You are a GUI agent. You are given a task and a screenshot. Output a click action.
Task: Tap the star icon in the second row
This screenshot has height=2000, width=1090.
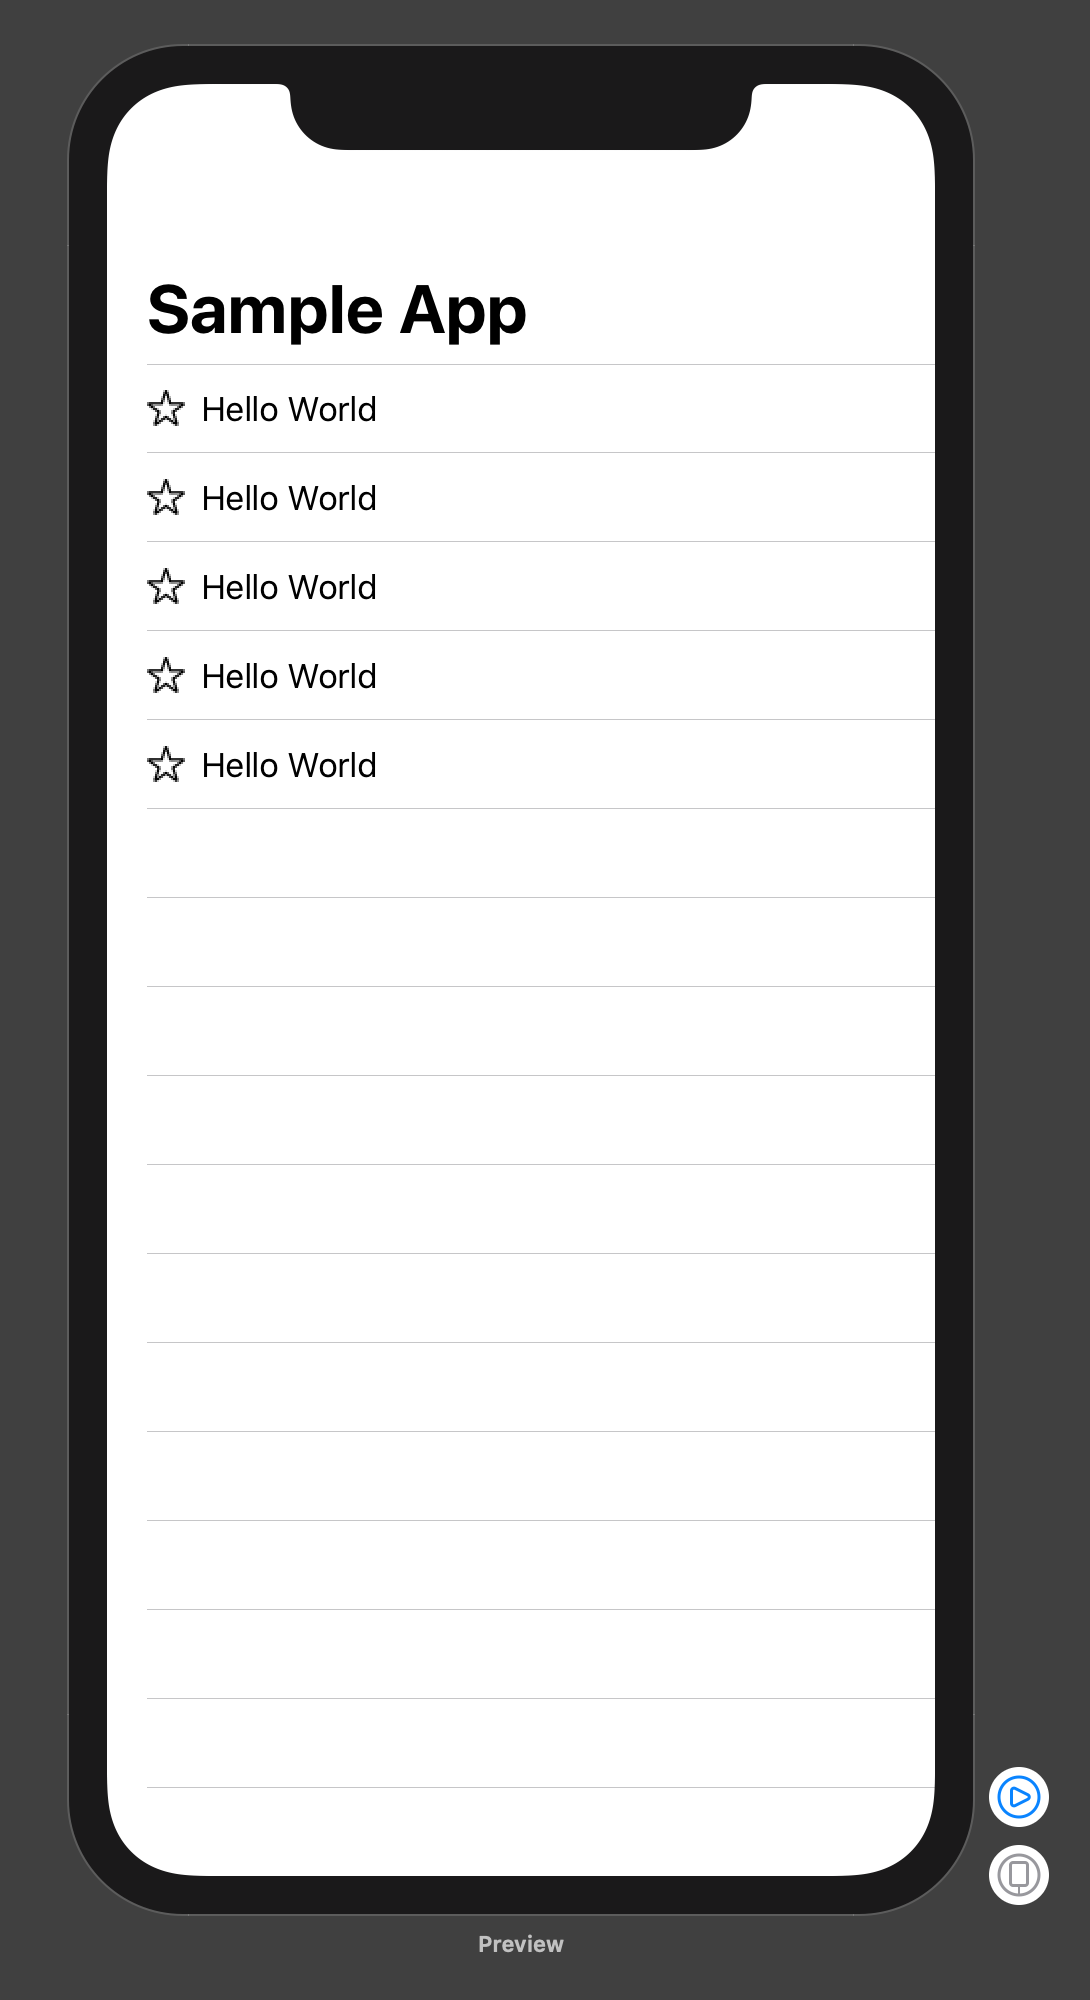(x=166, y=498)
